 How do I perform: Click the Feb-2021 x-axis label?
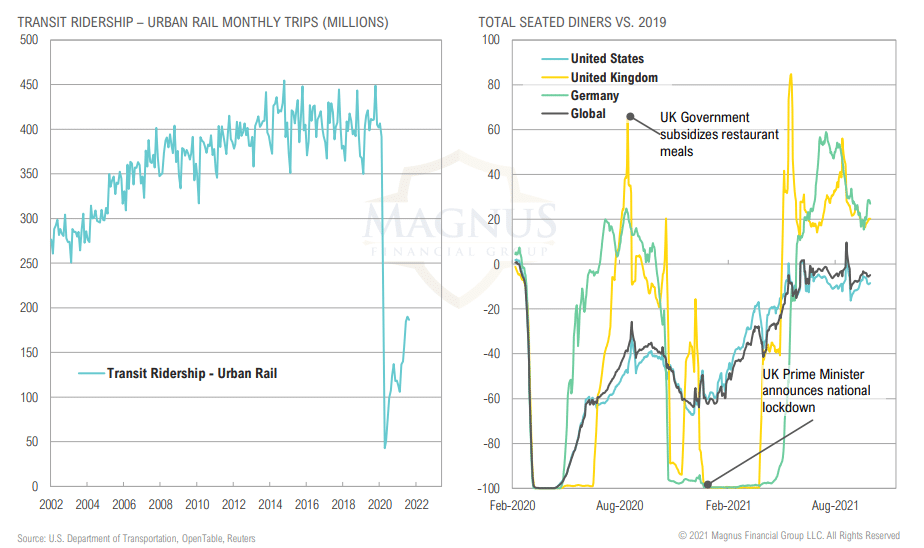(728, 505)
